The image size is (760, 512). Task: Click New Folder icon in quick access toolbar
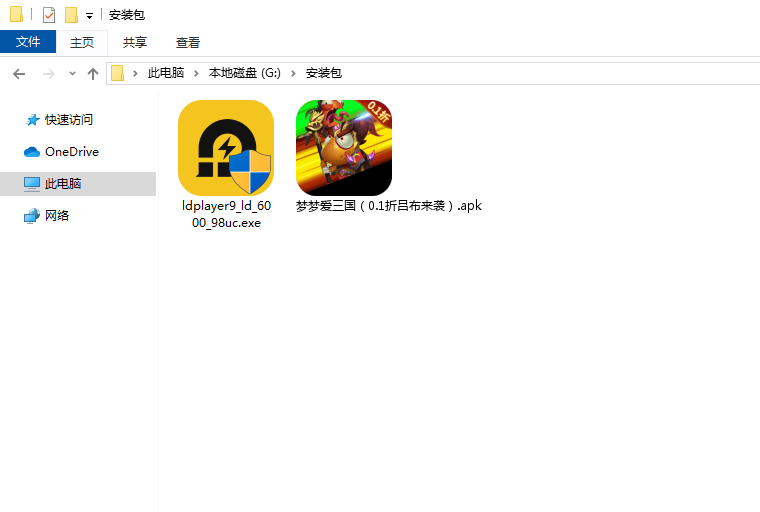pos(71,15)
